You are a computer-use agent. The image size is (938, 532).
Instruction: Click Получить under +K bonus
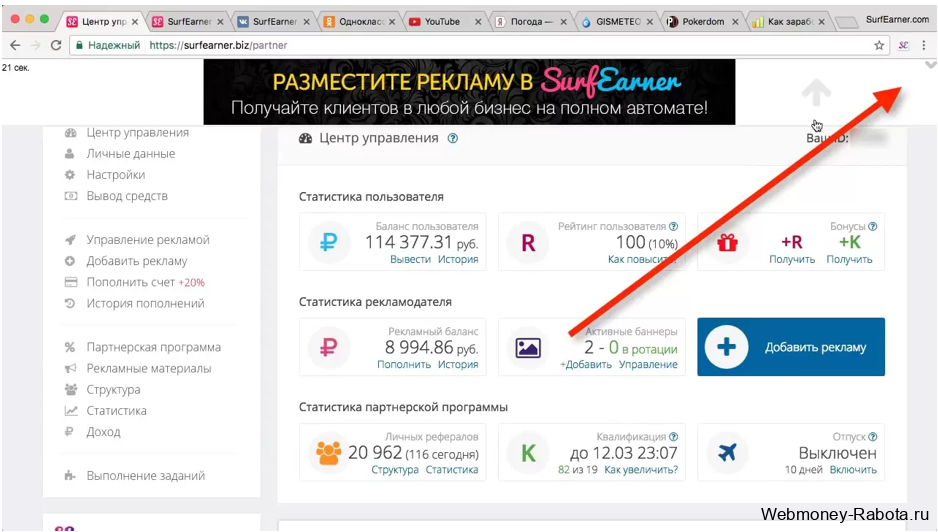(x=849, y=259)
